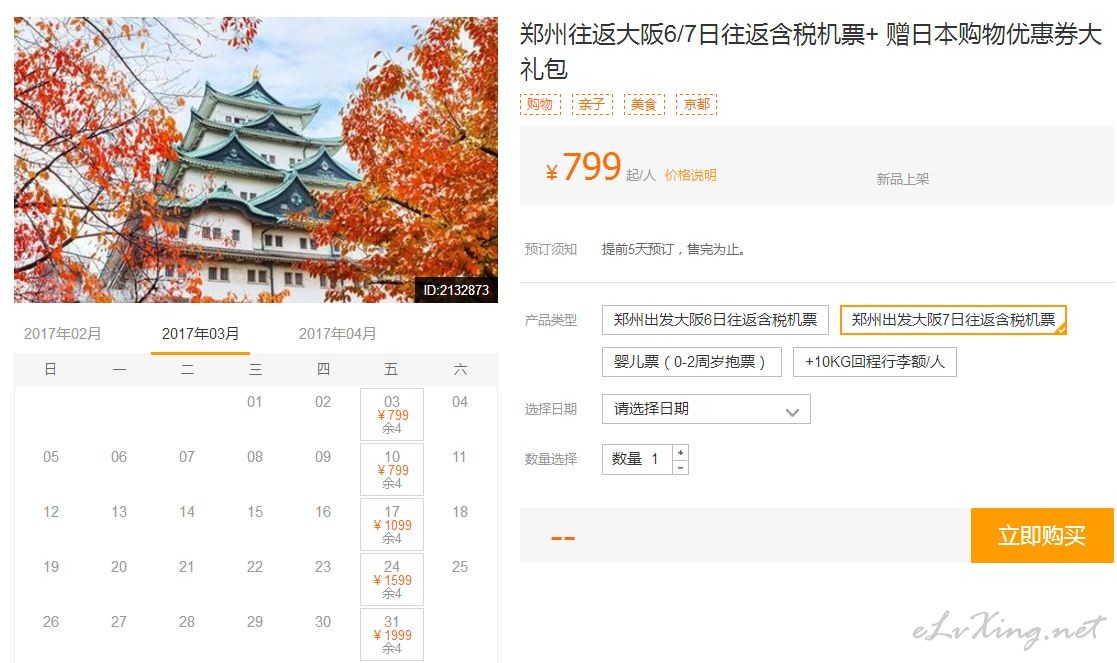Decrease quantity with the minus stepper
Screen dimensions: 1117x663
(x=681, y=467)
